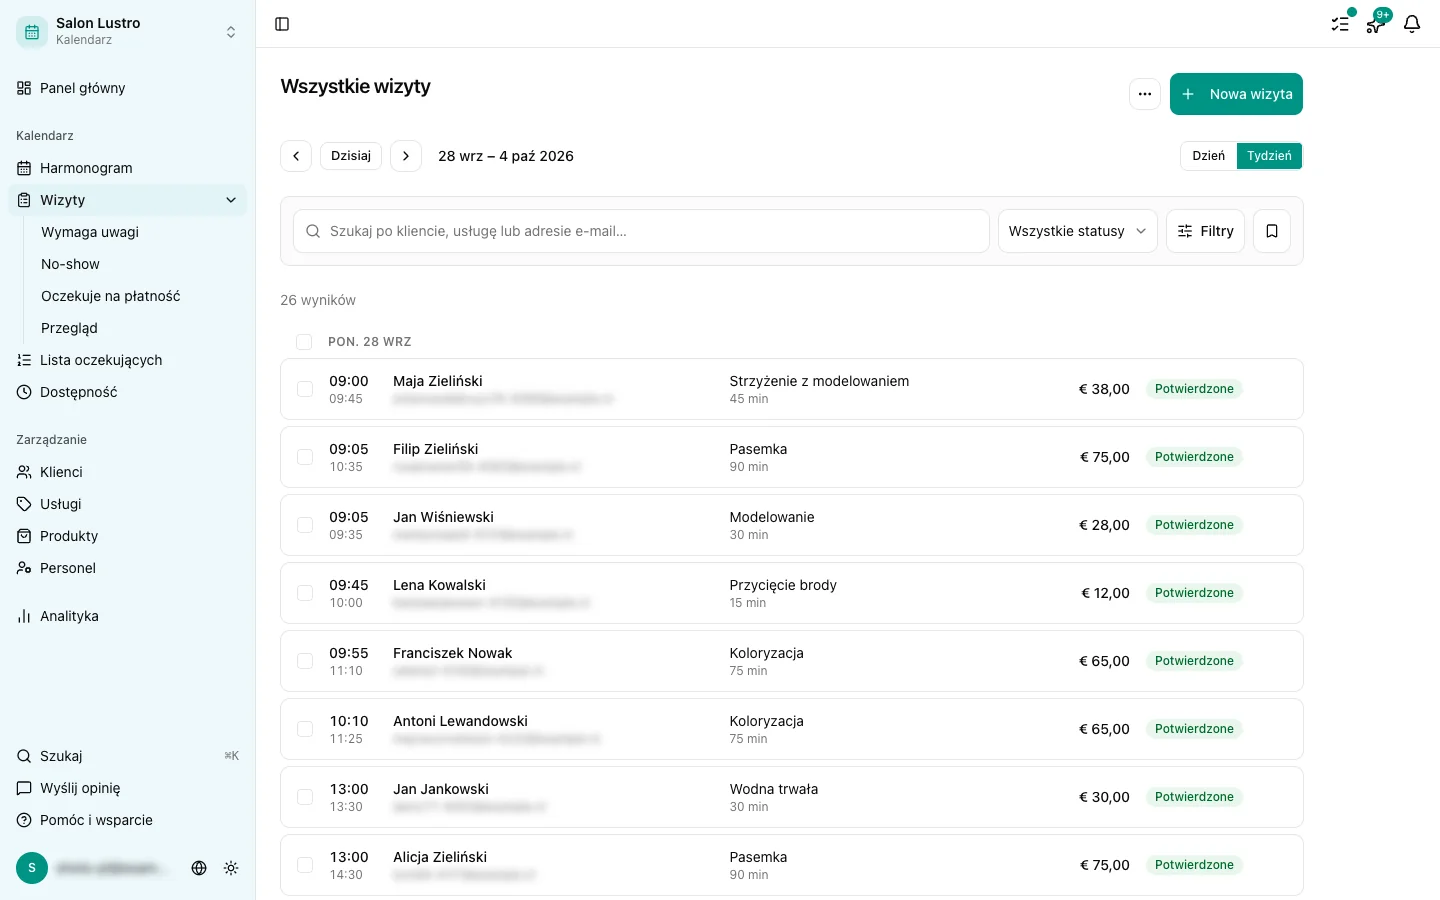Open Harmonogram in sidebar
The width and height of the screenshot is (1440, 900).
[127, 168]
